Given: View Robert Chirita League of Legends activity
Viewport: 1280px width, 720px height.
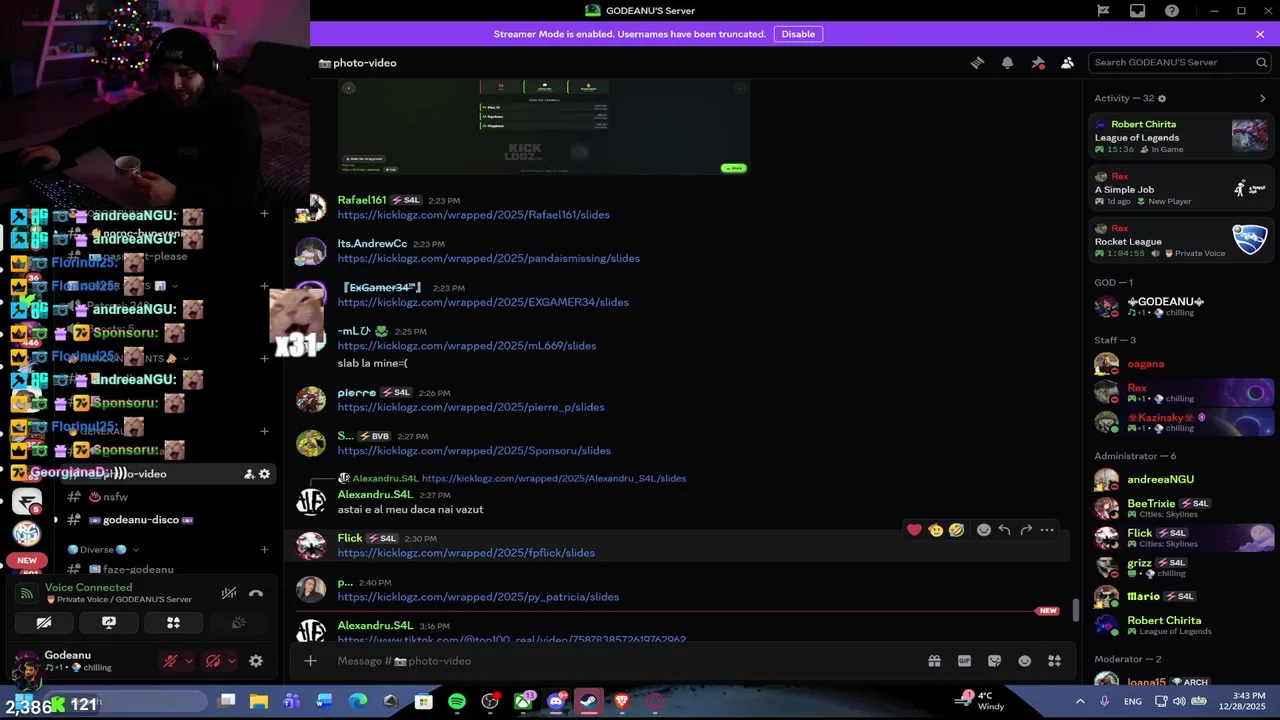Looking at the screenshot, I should (1181, 136).
